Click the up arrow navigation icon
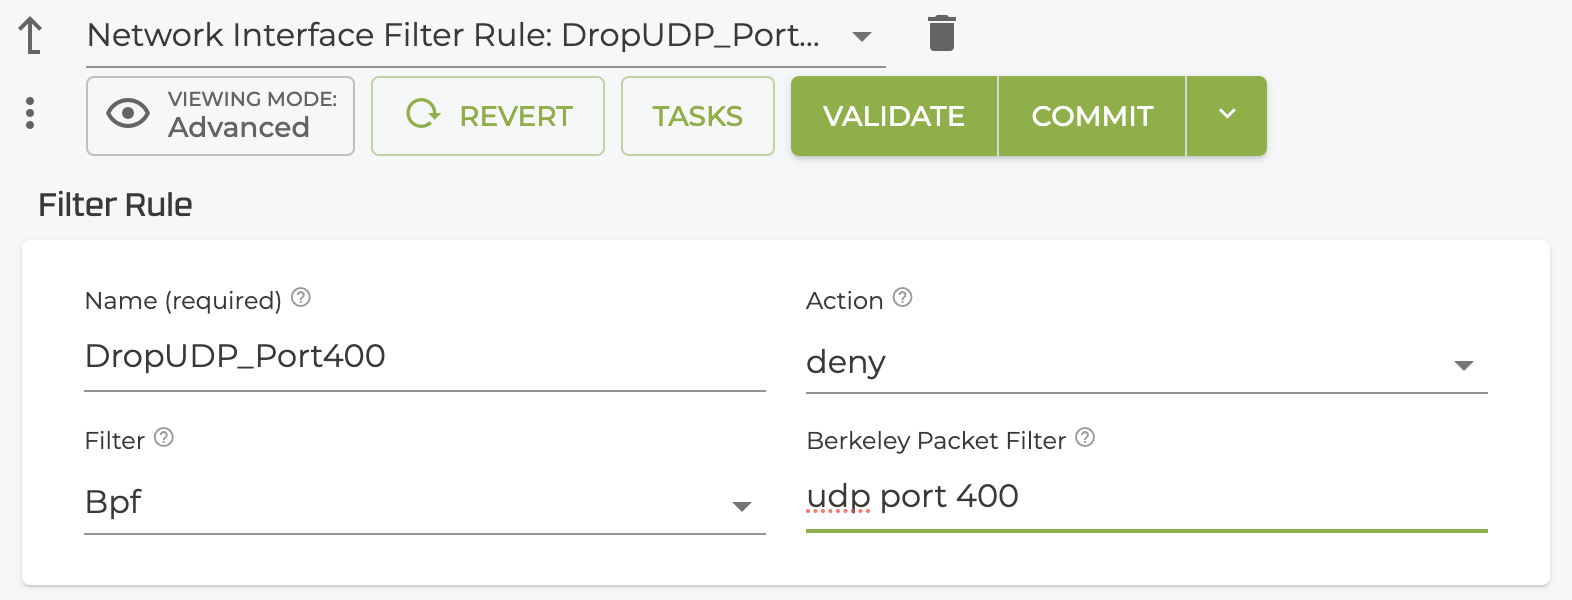This screenshot has height=600, width=1572. click(x=31, y=35)
